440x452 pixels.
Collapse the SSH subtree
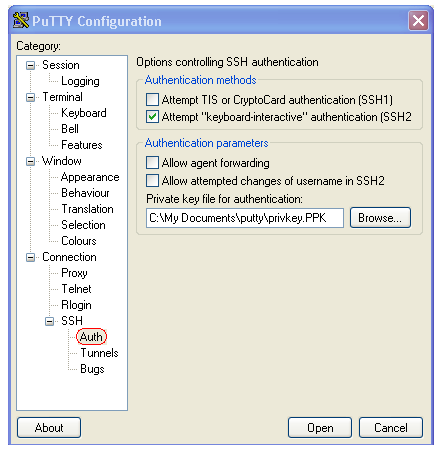pos(49,321)
